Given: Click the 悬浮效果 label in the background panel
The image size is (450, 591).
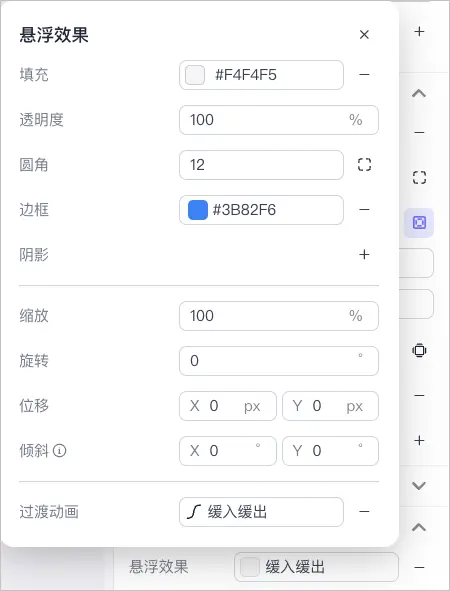Looking at the screenshot, I should click(159, 567).
